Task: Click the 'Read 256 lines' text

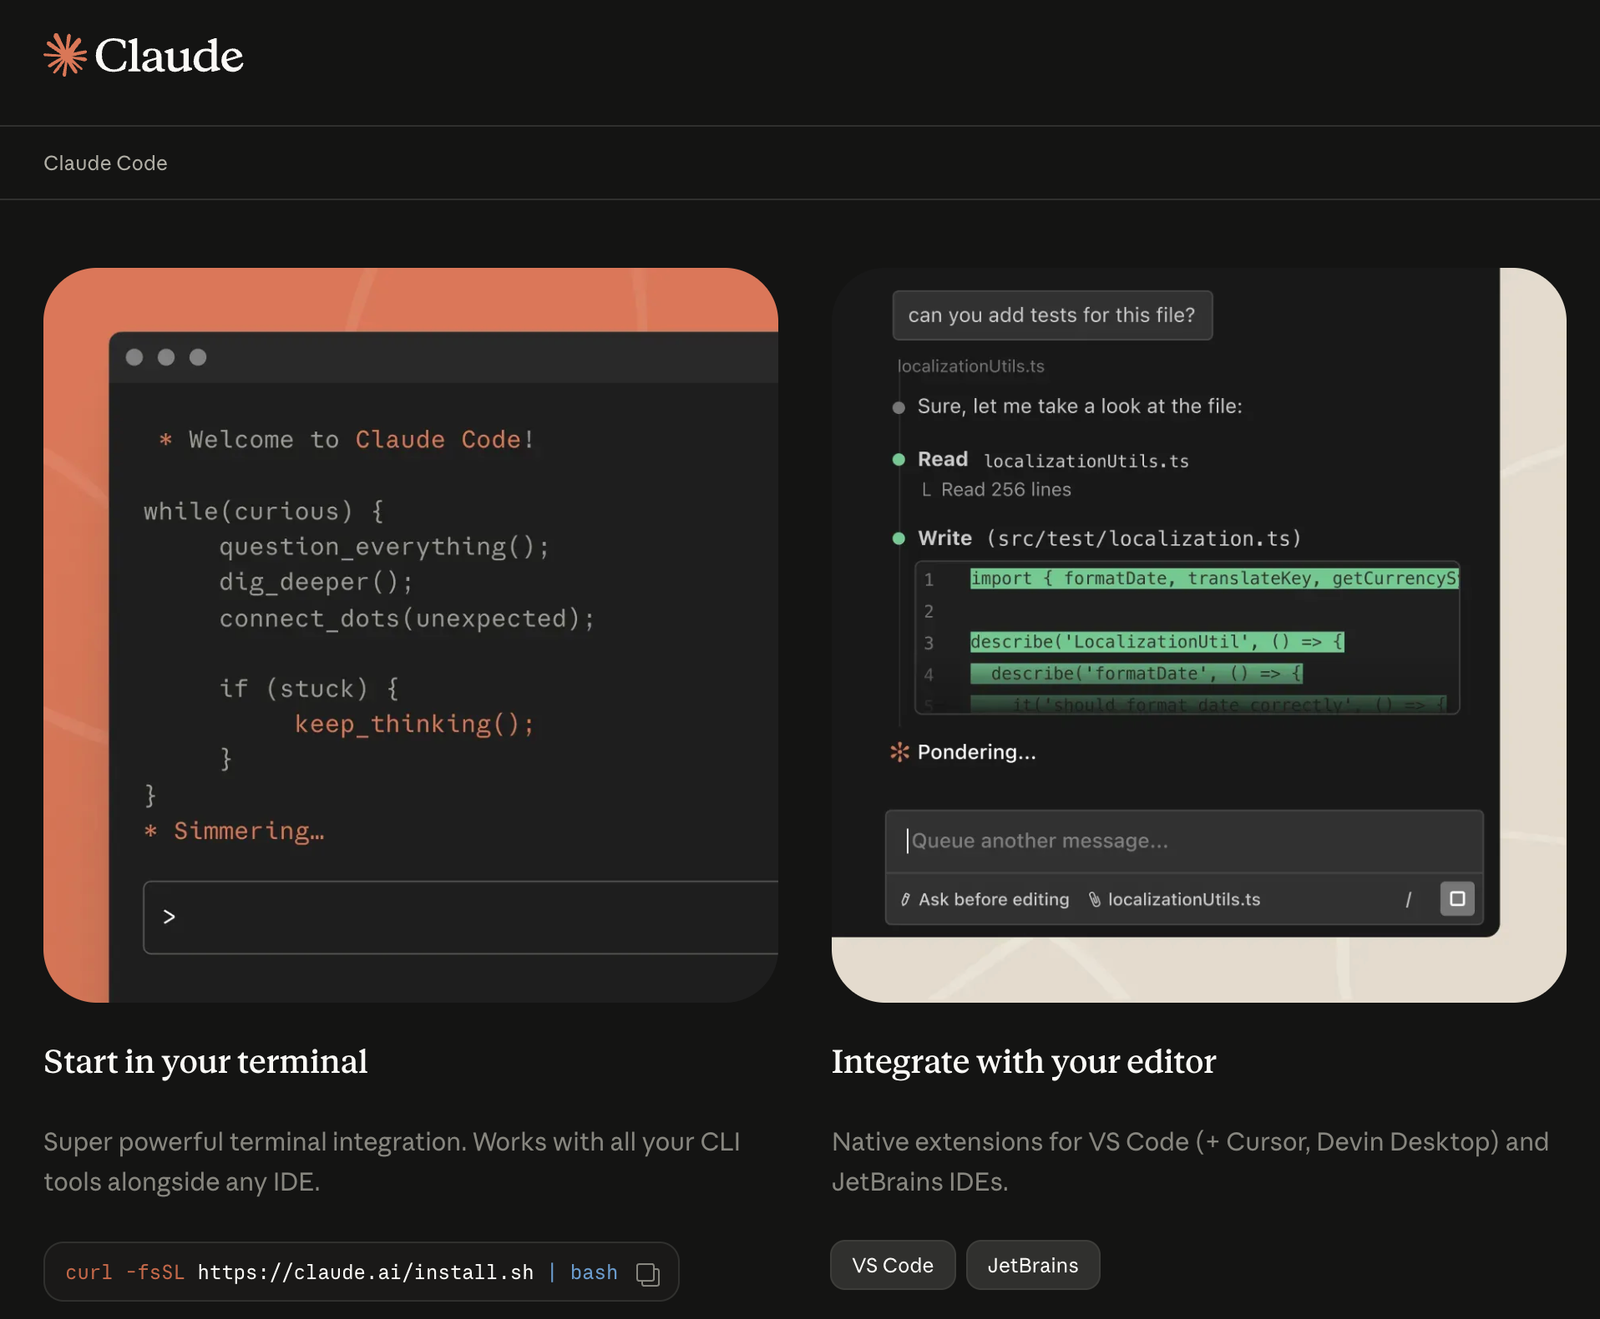Action: (x=1006, y=490)
